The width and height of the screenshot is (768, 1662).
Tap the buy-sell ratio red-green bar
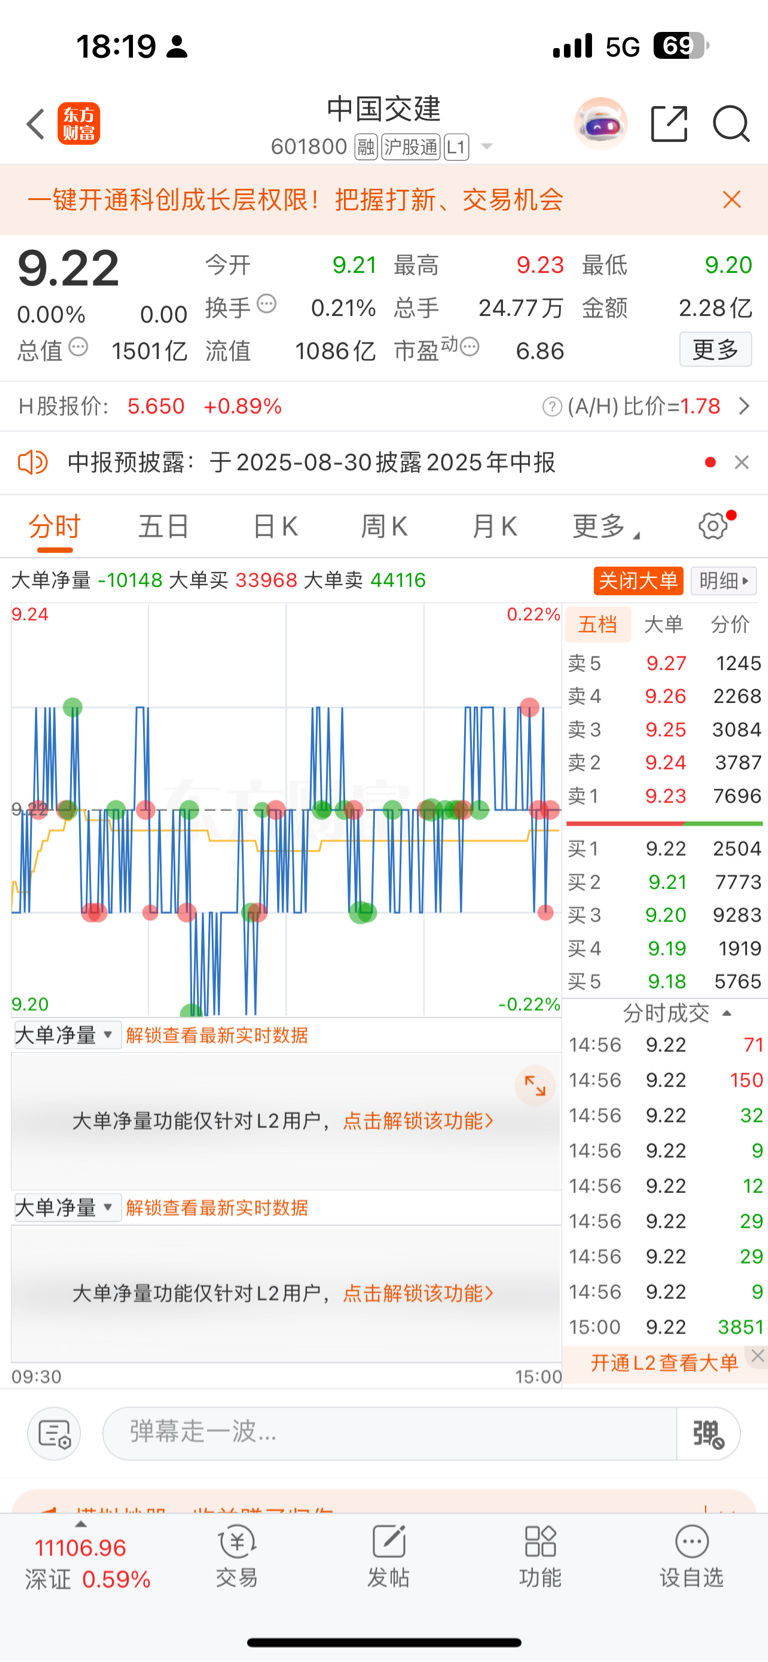(665, 824)
